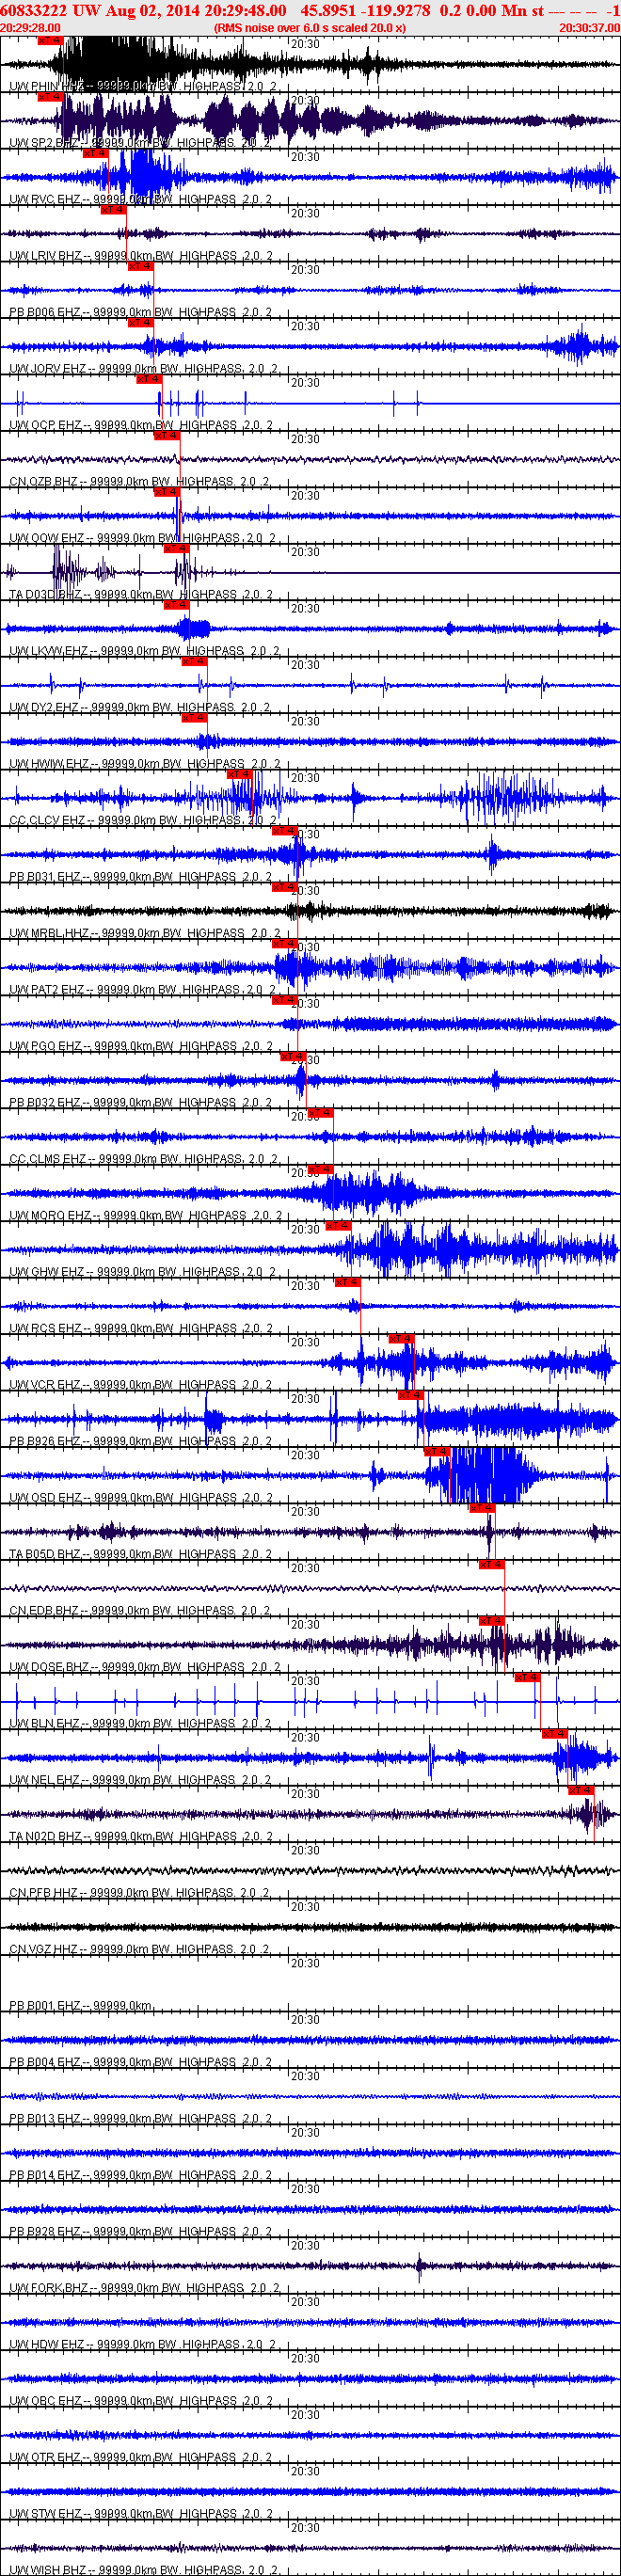Select the red pick flag on CLCV trace
Image resolution: width=621 pixels, height=2576 pixels.
coord(239,775)
